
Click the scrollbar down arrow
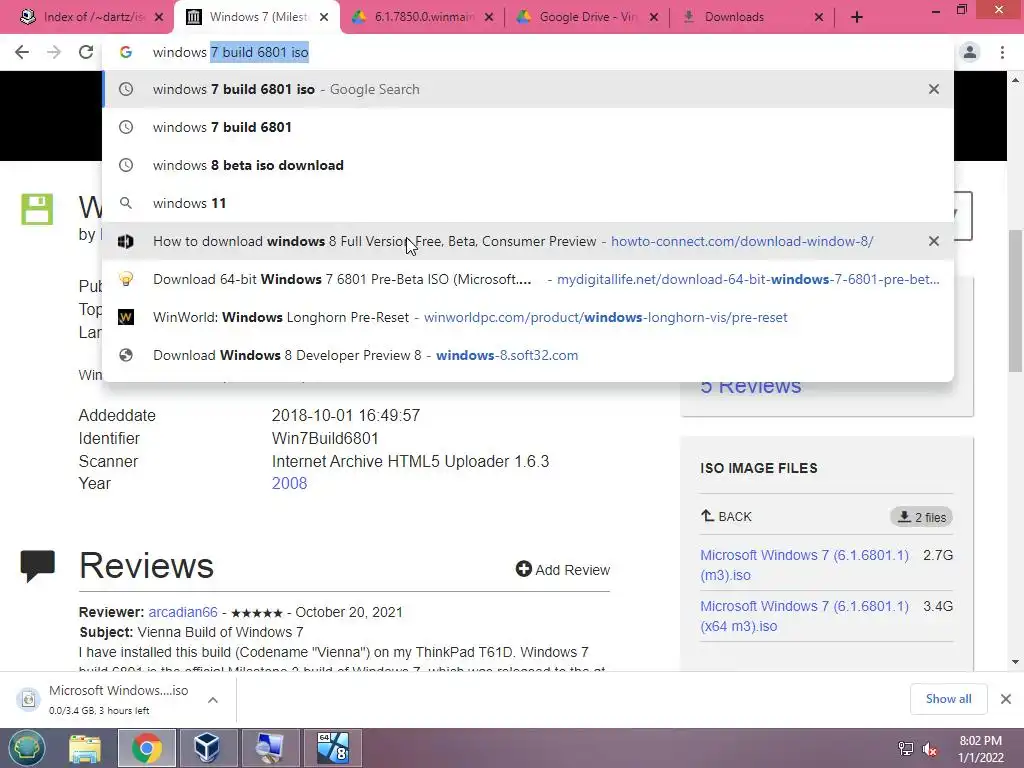(x=1016, y=662)
